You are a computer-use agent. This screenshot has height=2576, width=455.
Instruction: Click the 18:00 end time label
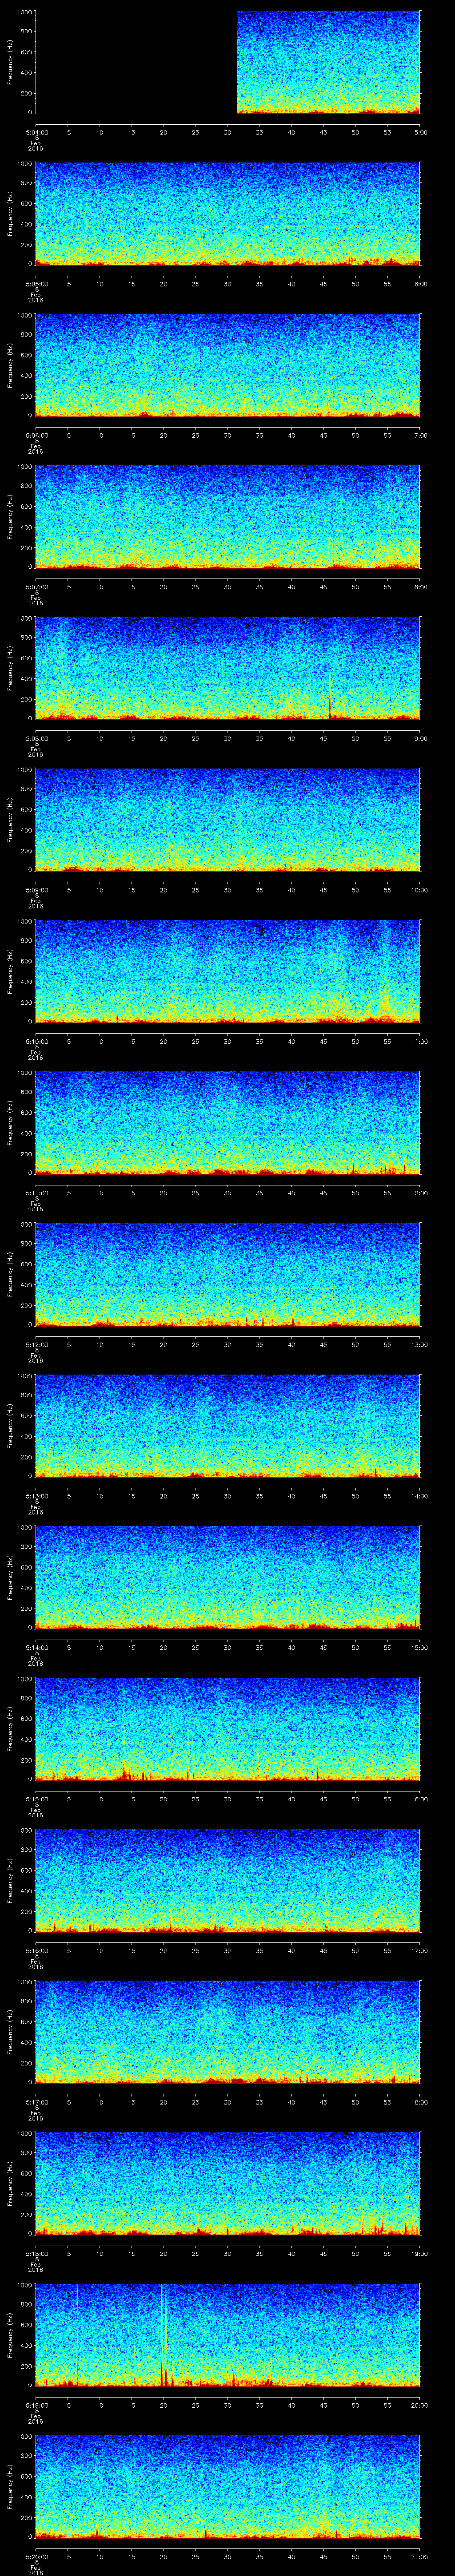[x=420, y=2102]
